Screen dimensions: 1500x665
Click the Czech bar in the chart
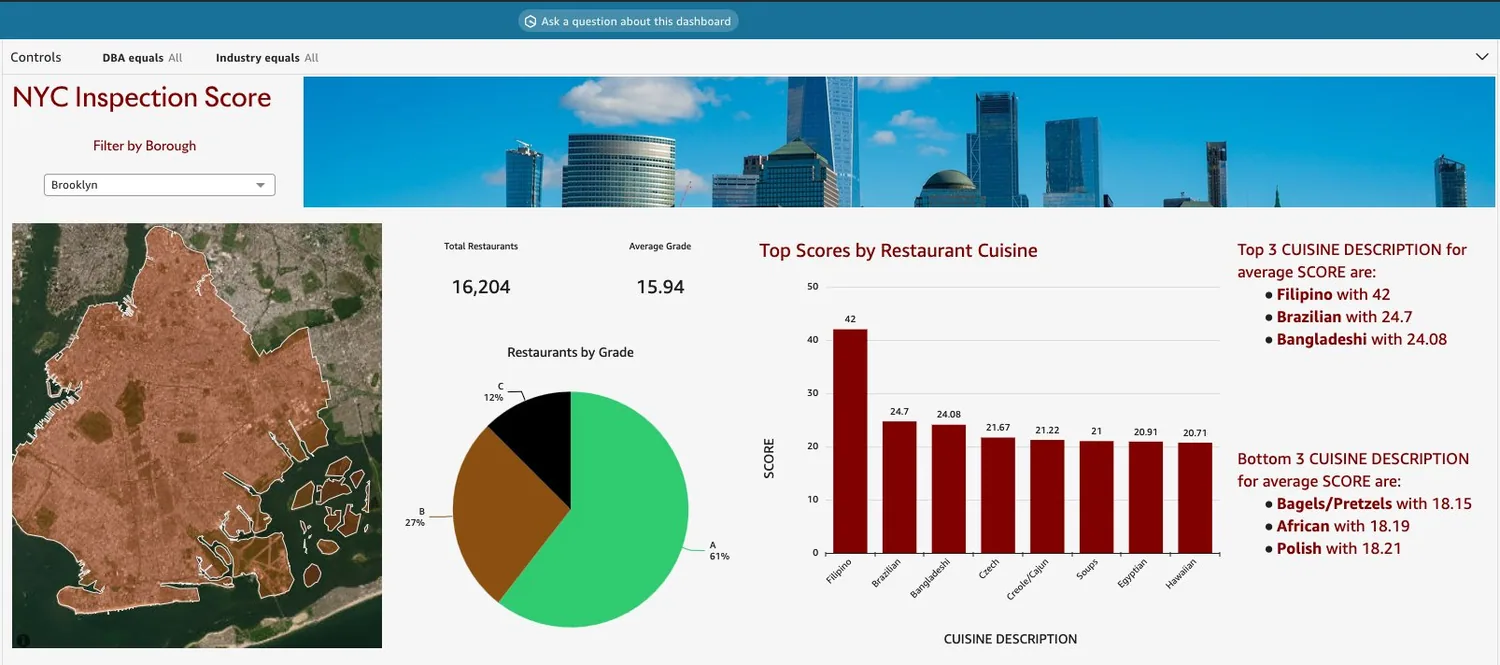click(x=998, y=495)
